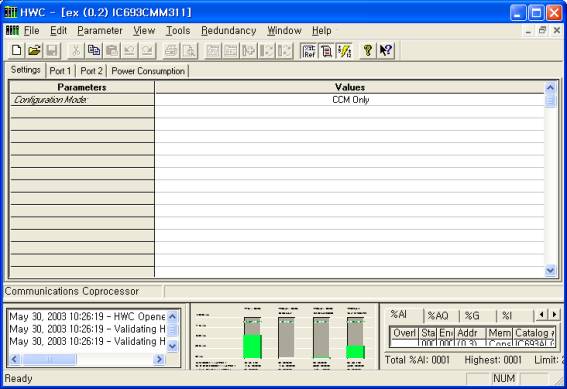Open the Parameter menu
567x389 pixels.
pos(100,31)
